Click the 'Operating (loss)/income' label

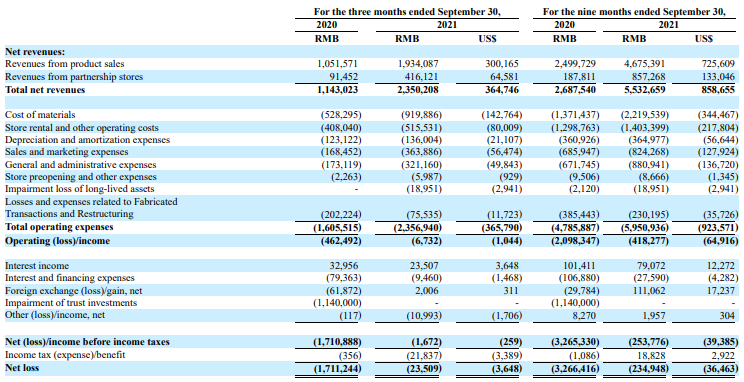[57, 241]
